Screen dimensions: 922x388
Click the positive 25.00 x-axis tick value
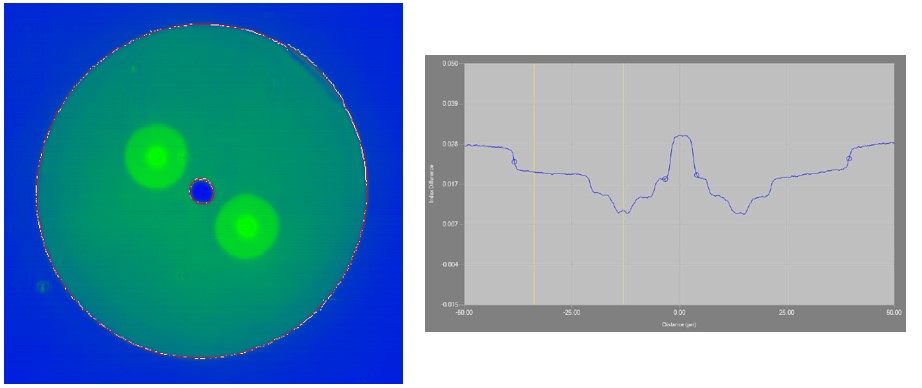[787, 312]
